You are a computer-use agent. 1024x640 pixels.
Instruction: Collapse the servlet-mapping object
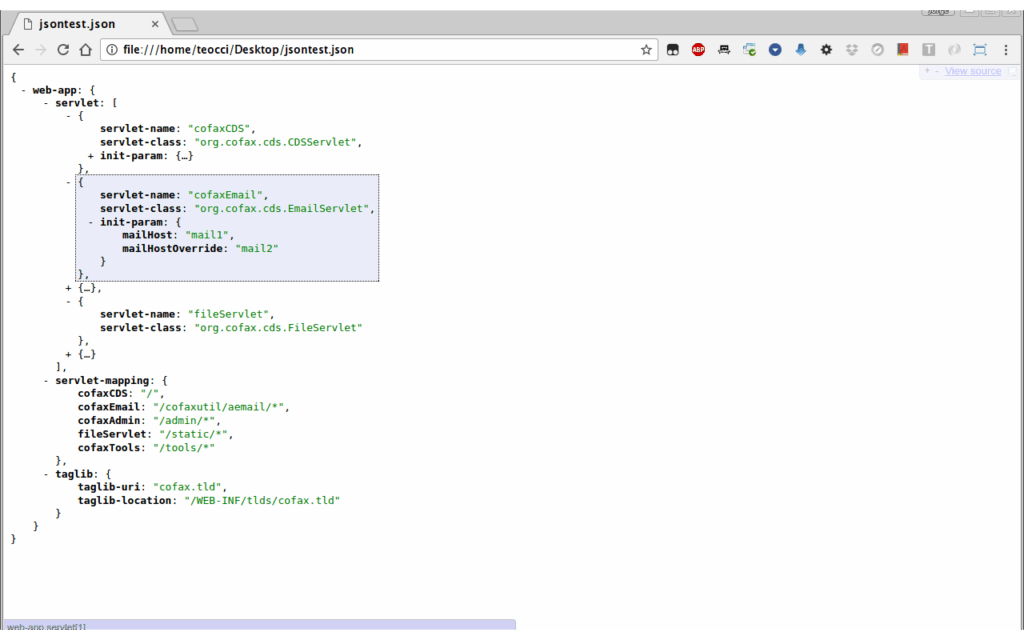pos(46,381)
